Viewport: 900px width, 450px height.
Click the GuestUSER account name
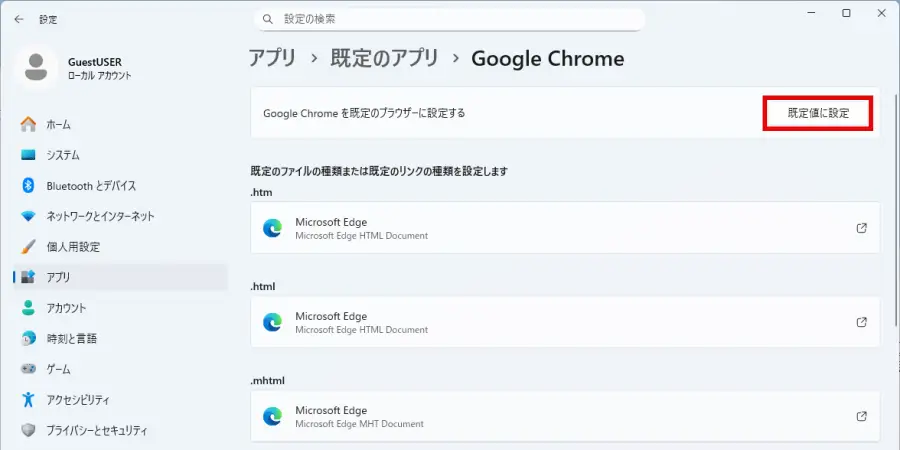click(95, 62)
